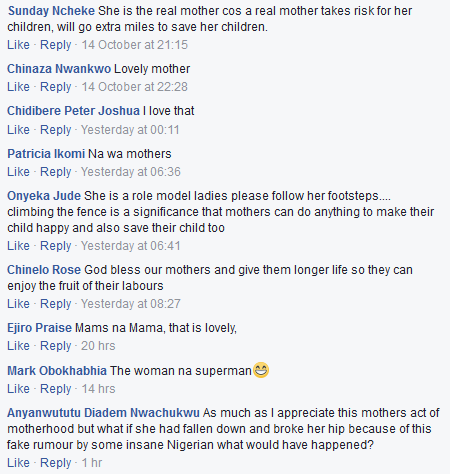Image resolution: width=450 pixels, height=474 pixels.
Task: Like Chidibere Peter Joshua's comment
Action: pos(18,130)
